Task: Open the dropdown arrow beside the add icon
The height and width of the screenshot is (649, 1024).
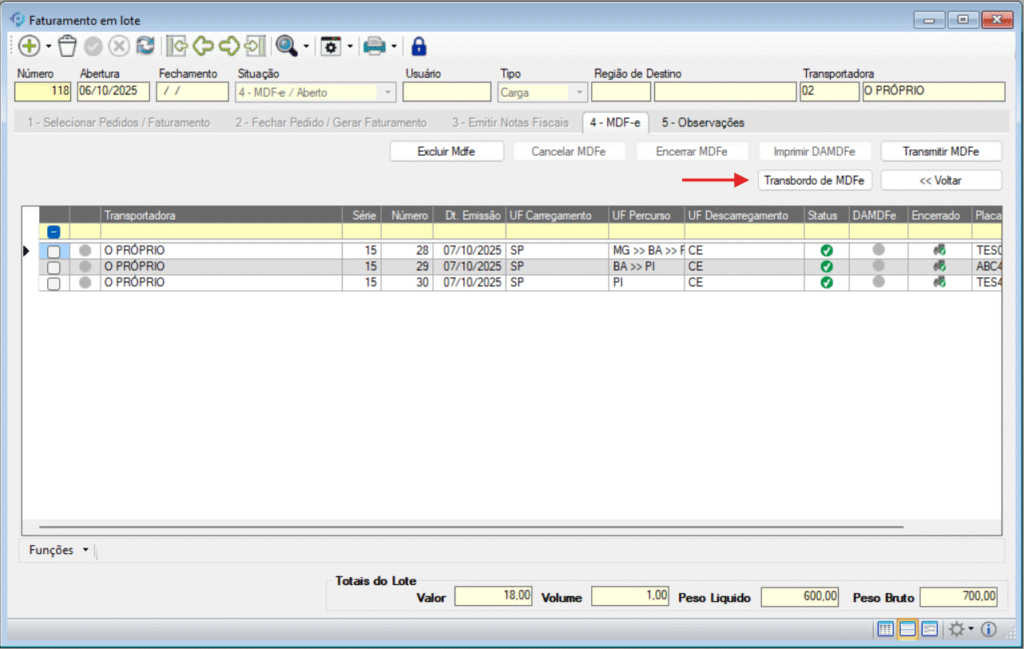Action: pos(49,47)
